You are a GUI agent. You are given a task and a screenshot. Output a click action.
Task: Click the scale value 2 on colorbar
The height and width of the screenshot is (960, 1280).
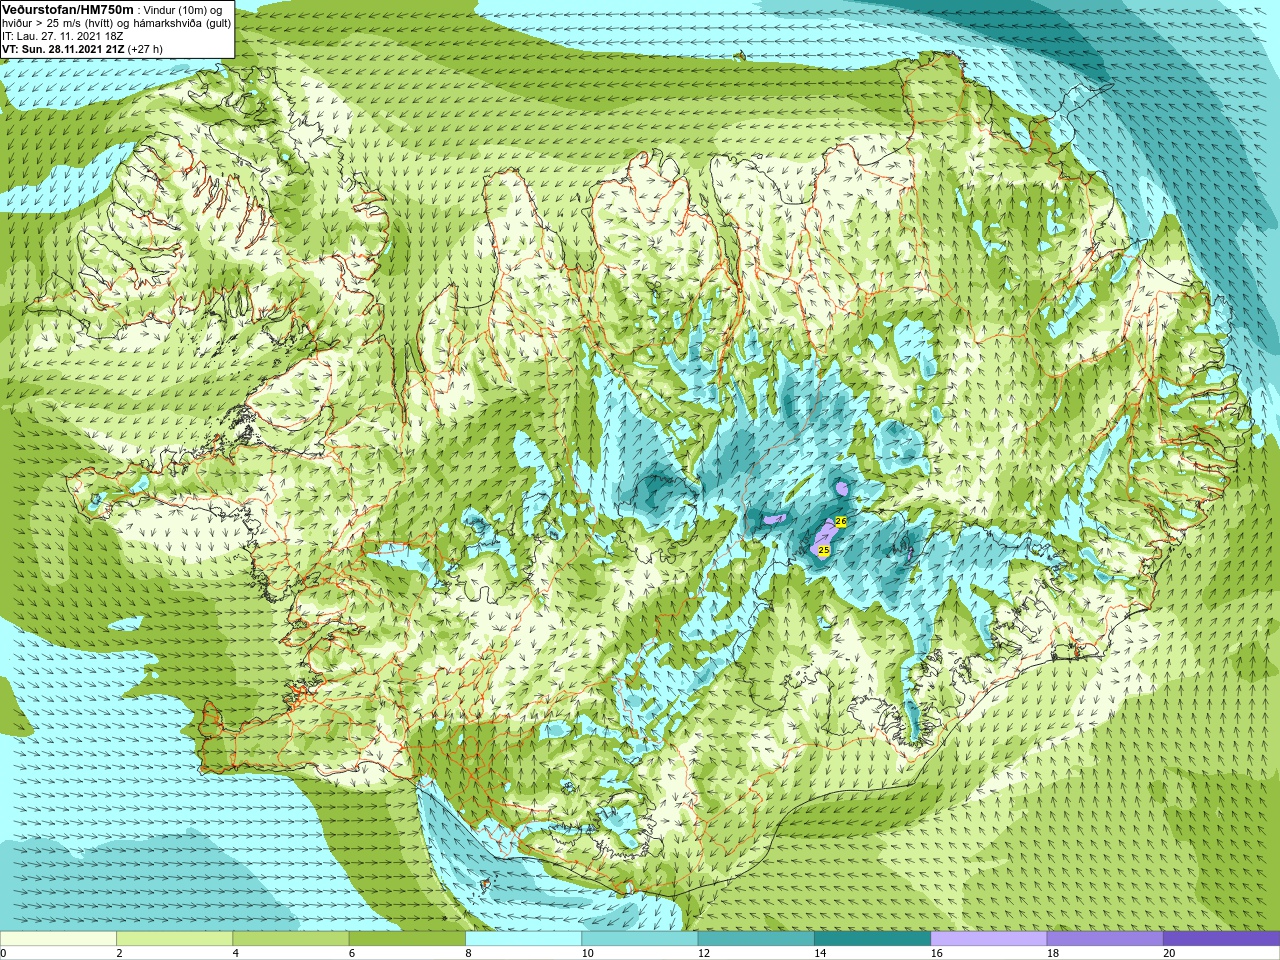(119, 953)
